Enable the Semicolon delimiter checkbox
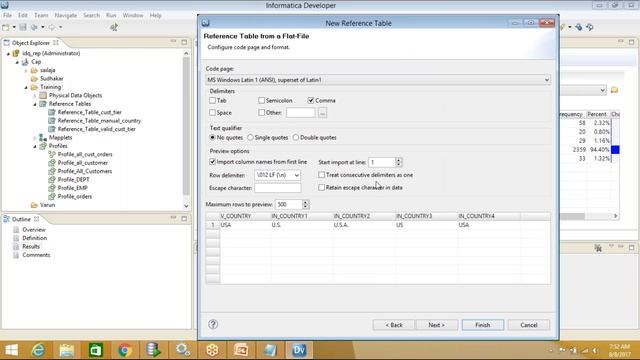Screen dimensions: 640x360 pos(261,100)
